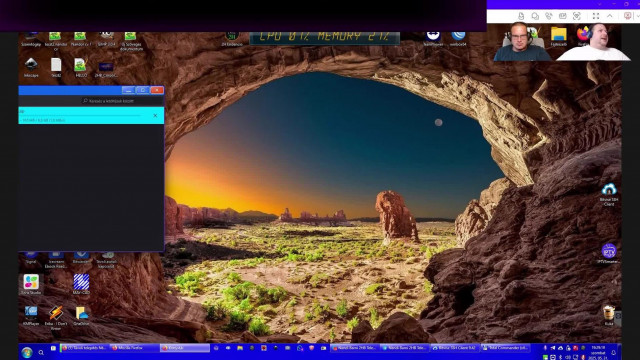Image resolution: width=640 pixels, height=360 pixels.
Task: Click the cloud tray icon
Action: pos(560,348)
